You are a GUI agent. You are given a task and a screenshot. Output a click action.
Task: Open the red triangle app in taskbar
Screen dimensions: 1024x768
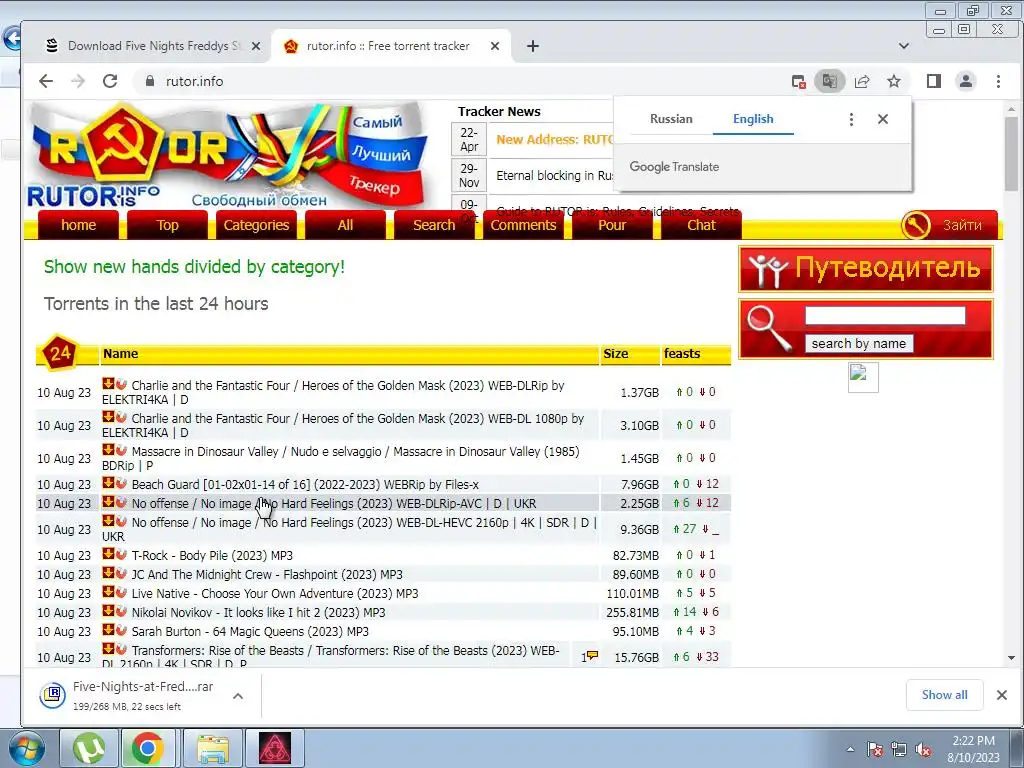[275, 748]
